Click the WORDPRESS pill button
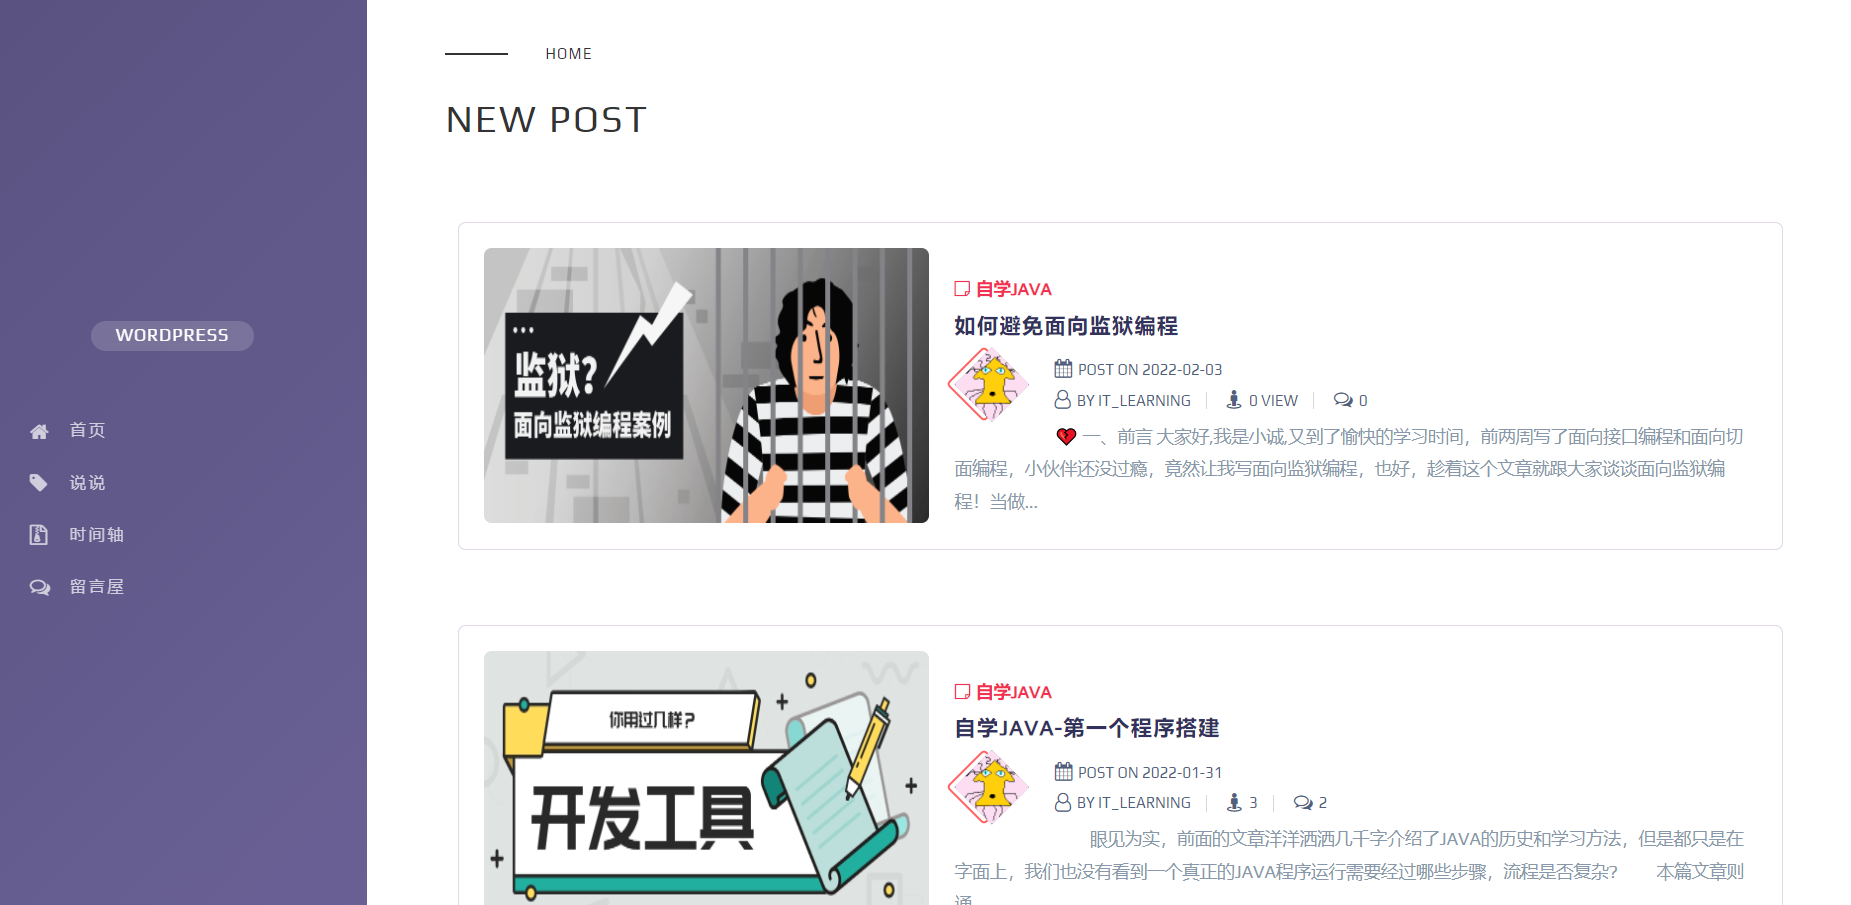Screen dimensions: 1851x905 [x=172, y=335]
